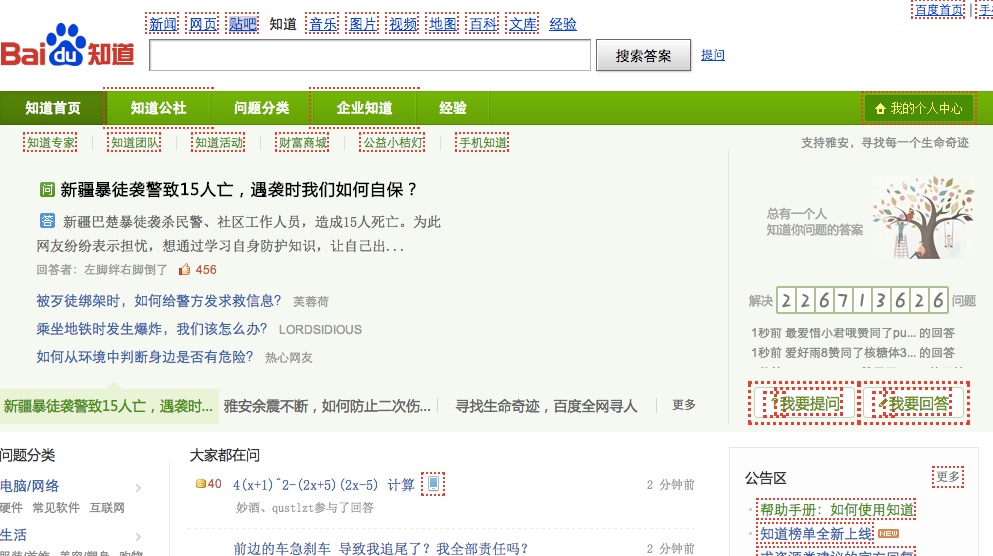Open the 百科 link
The height and width of the screenshot is (556, 993).
(x=483, y=24)
